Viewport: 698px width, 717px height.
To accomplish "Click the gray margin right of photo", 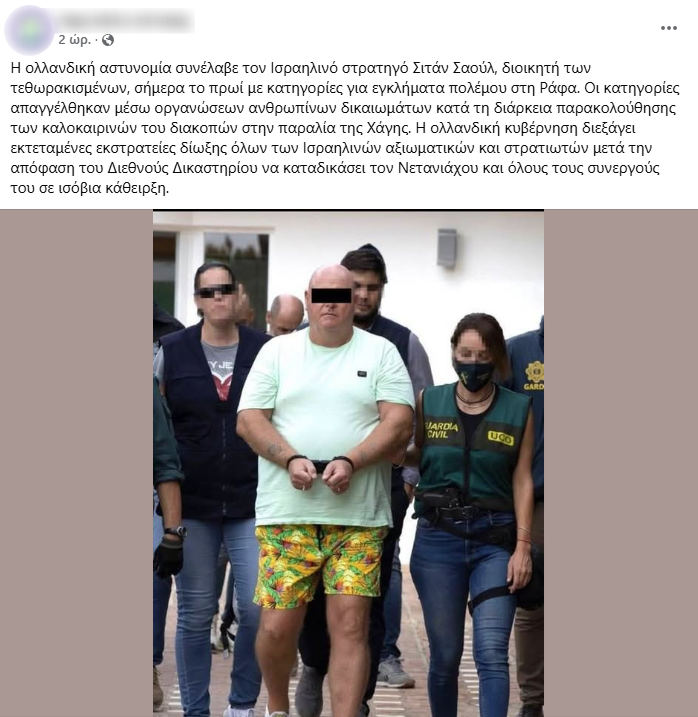I will 621,463.
